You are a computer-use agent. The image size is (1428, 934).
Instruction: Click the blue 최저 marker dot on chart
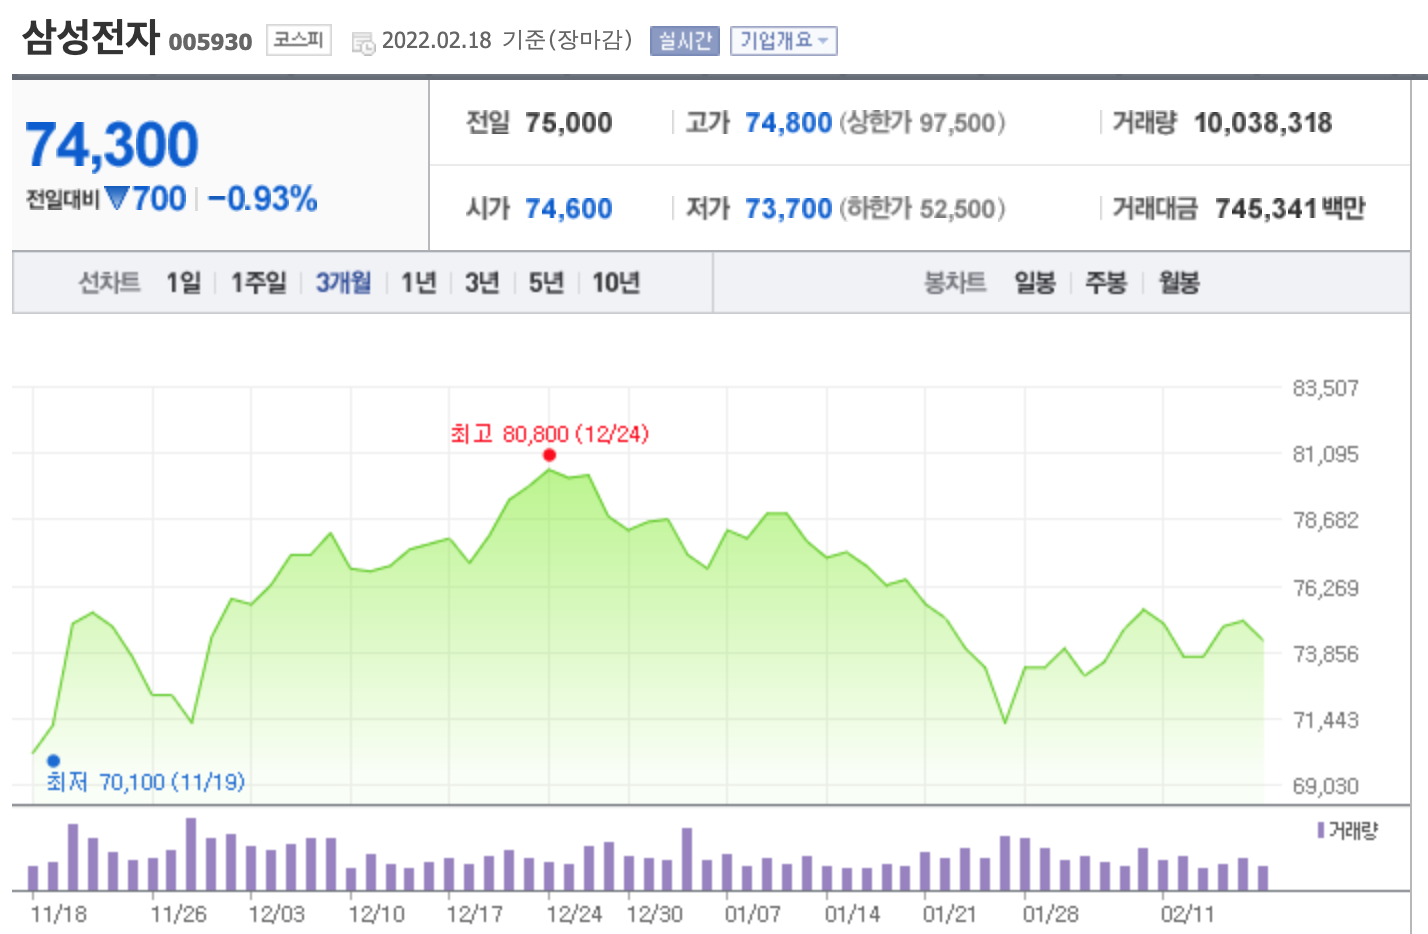pyautogui.click(x=54, y=761)
